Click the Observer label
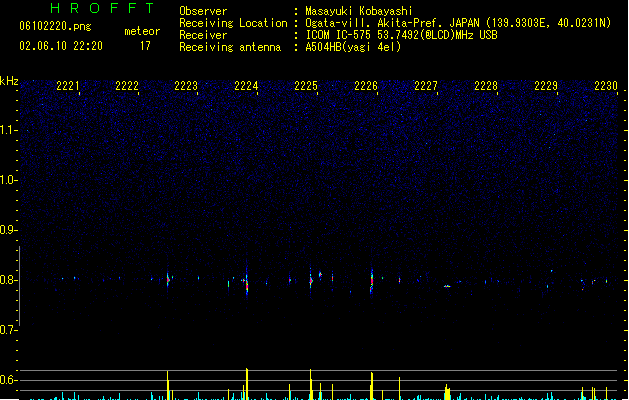Viewport: 629px width, 400px height. click(x=203, y=11)
